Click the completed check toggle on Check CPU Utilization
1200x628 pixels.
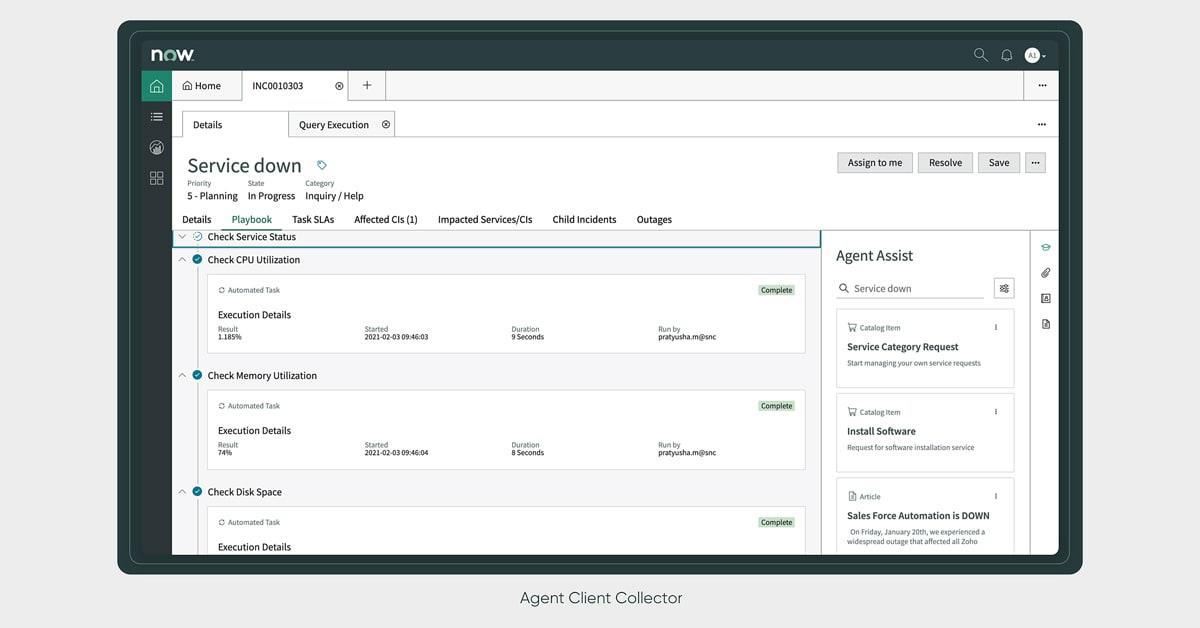click(x=195, y=259)
